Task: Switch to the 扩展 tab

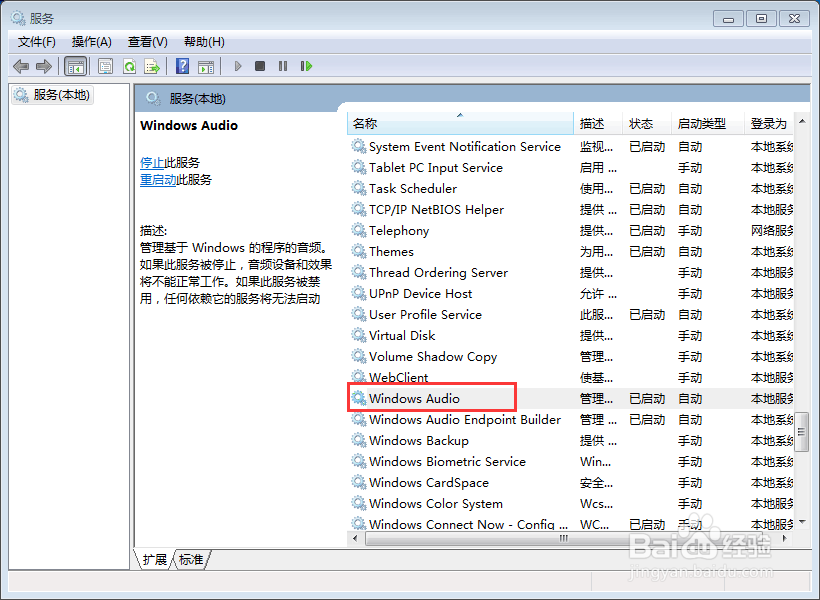Action: pyautogui.click(x=154, y=560)
